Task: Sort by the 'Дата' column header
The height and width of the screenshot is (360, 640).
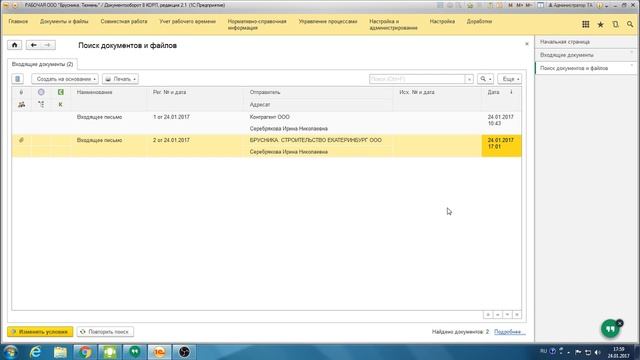Action: click(x=493, y=92)
